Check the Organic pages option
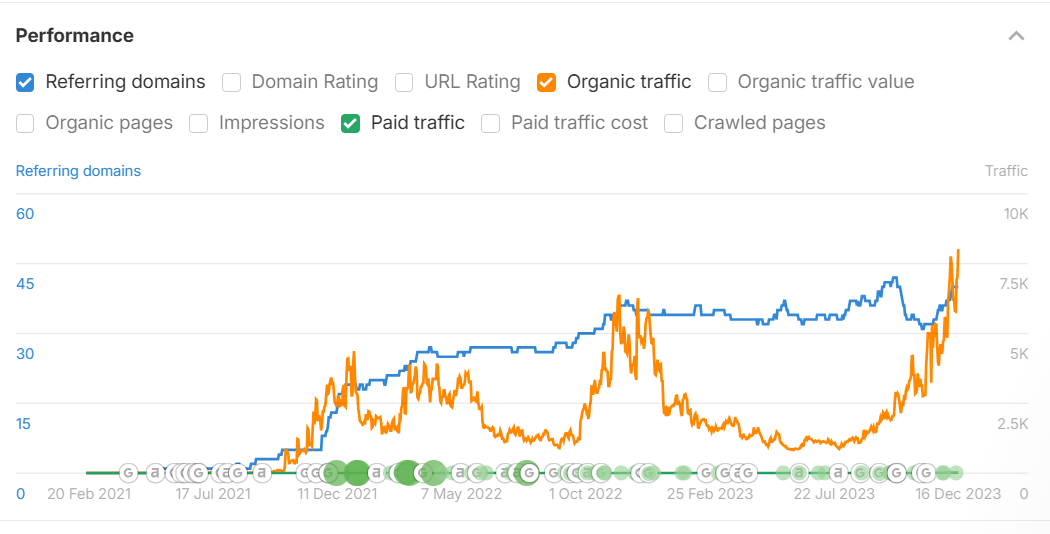The width and height of the screenshot is (1050, 534). [x=26, y=123]
